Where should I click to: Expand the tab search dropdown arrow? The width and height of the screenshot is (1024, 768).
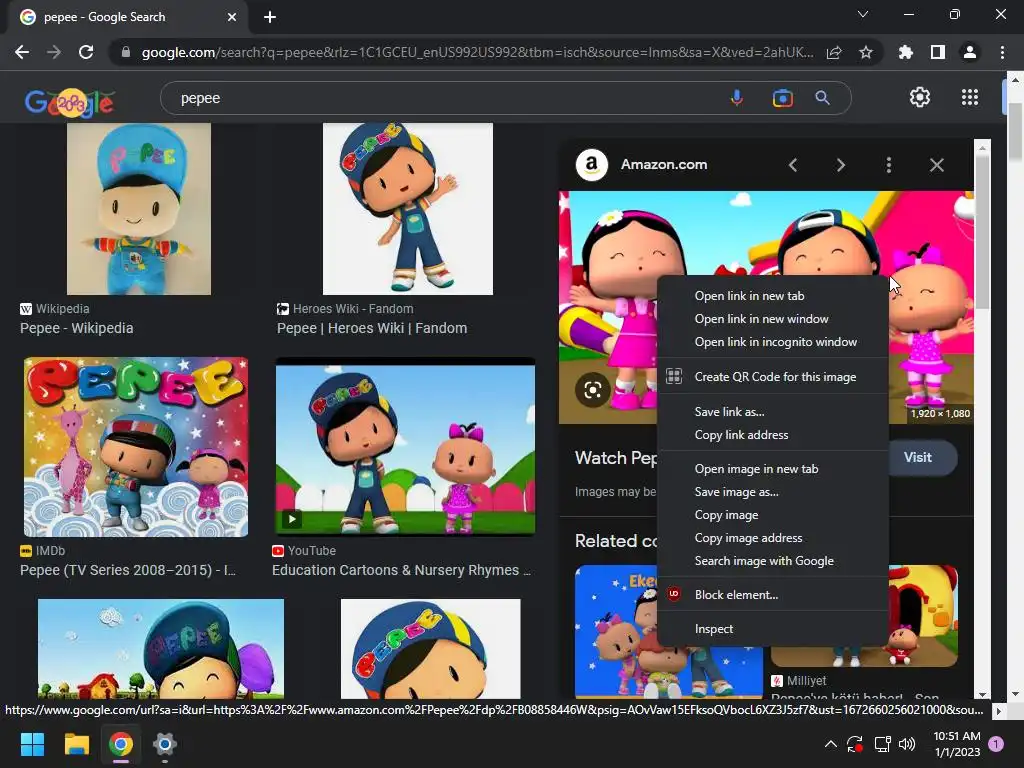coord(863,14)
